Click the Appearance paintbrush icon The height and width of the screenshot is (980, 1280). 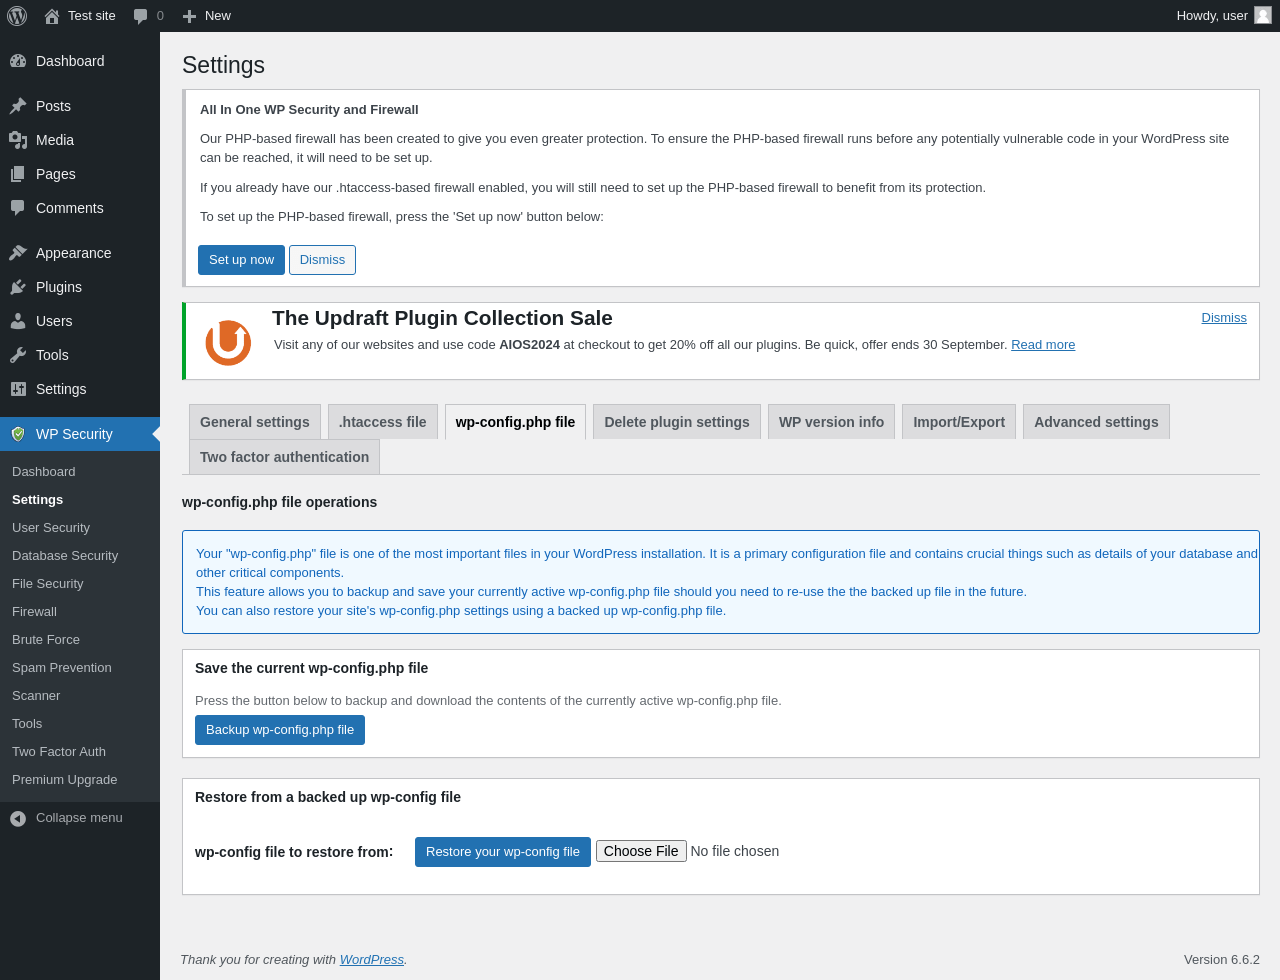click(x=18, y=253)
